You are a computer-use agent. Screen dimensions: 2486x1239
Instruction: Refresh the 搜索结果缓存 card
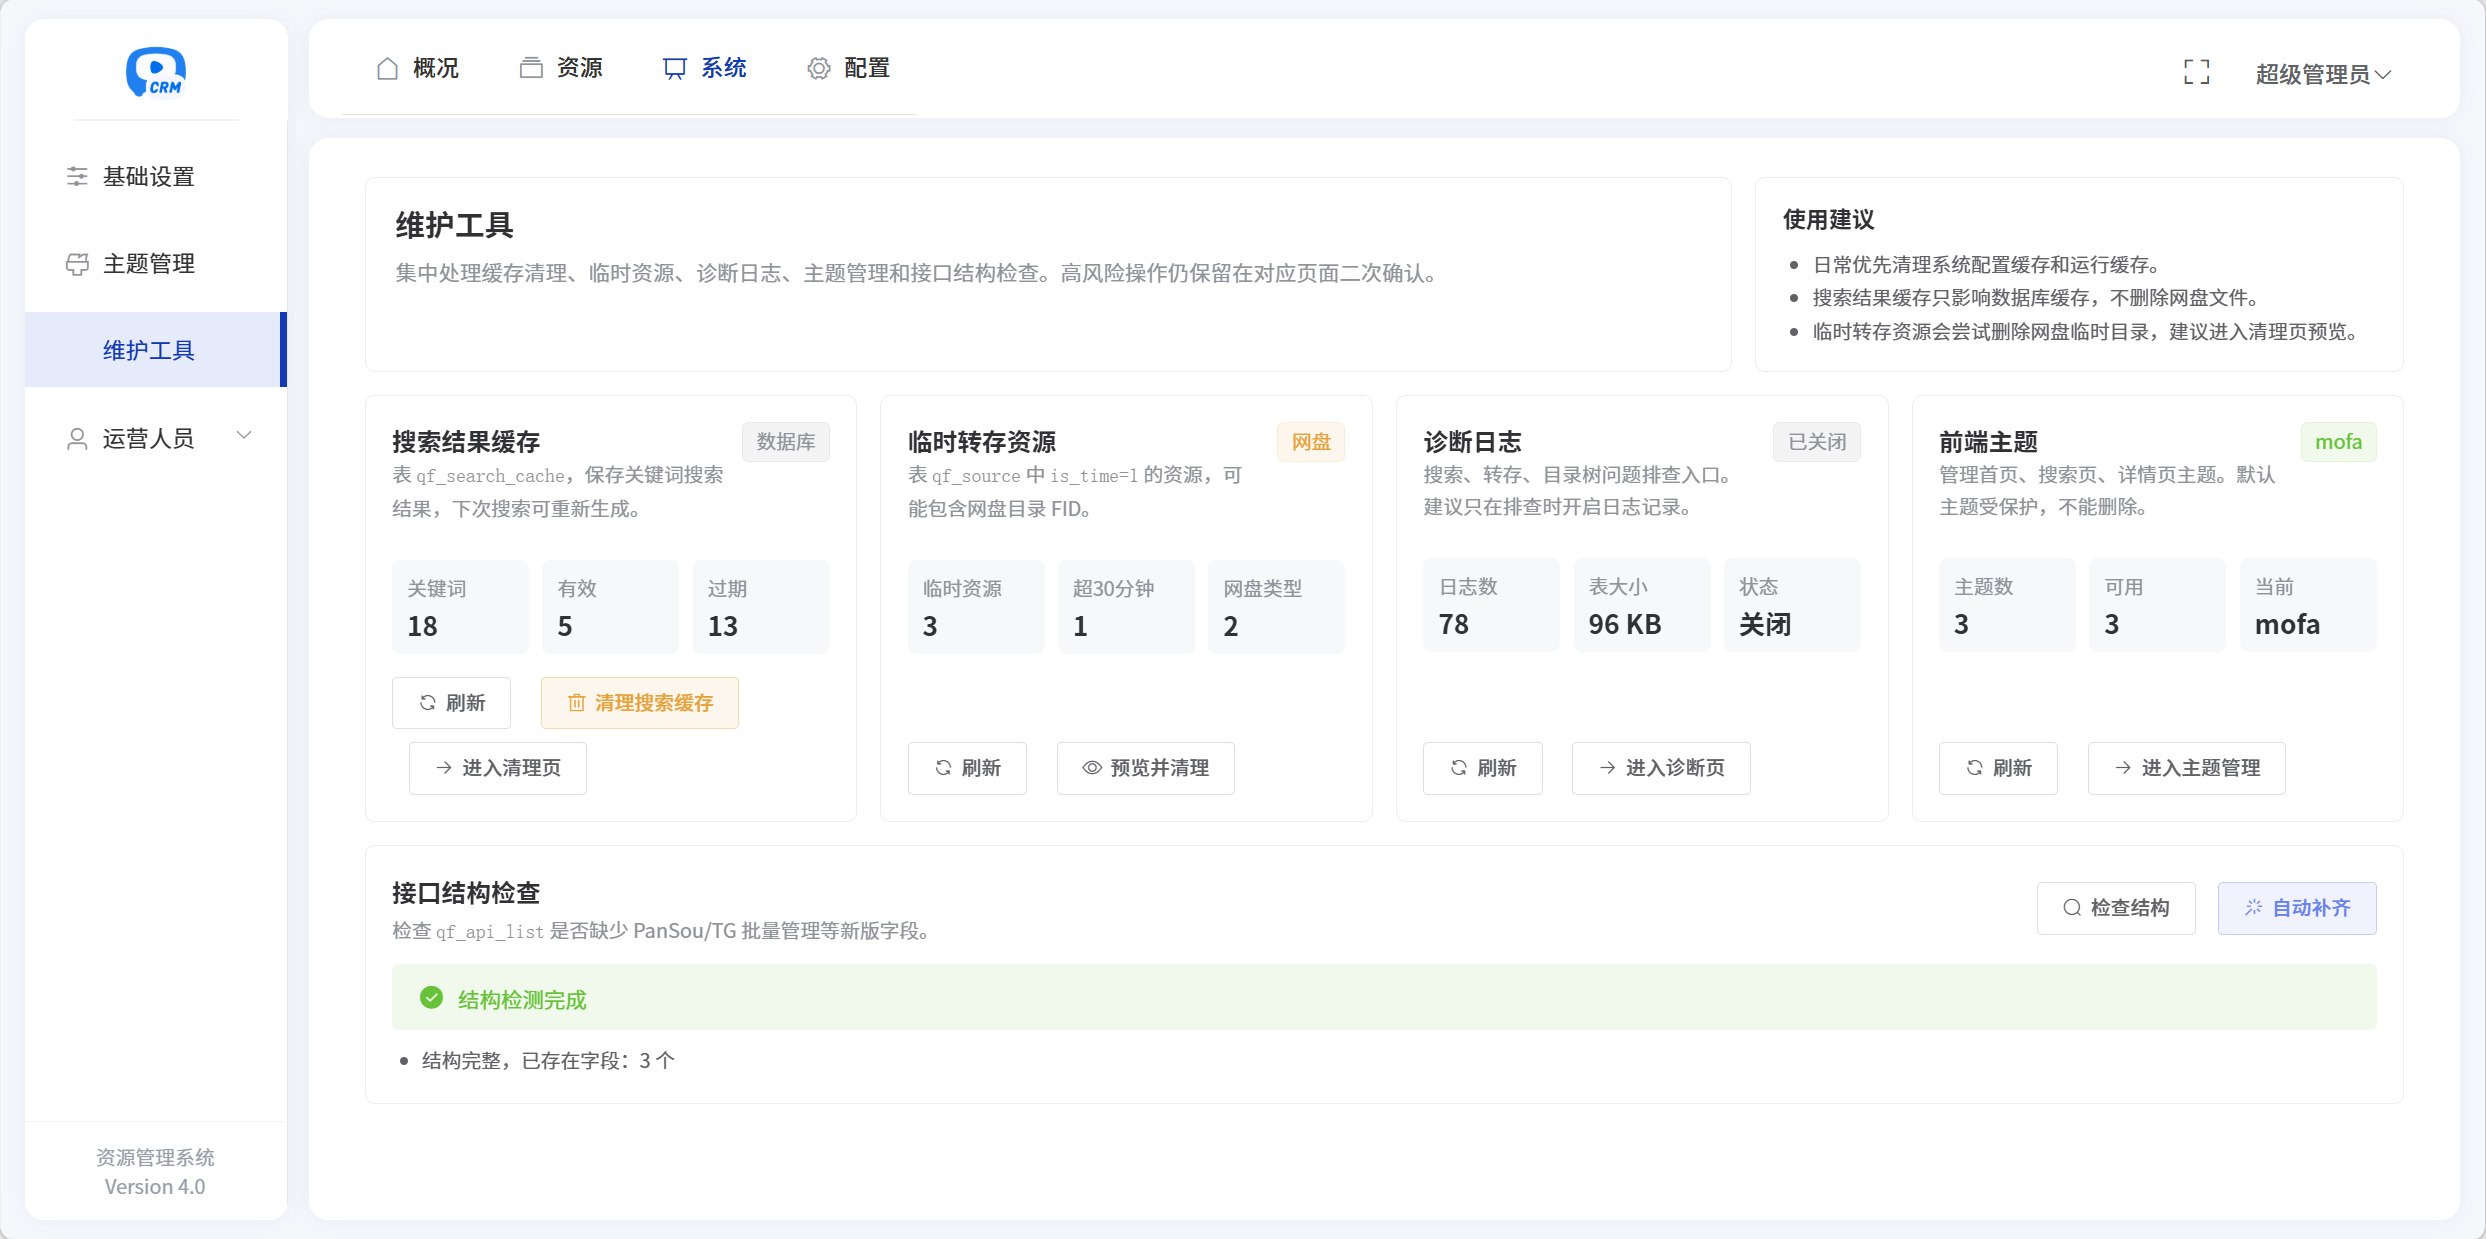[451, 703]
